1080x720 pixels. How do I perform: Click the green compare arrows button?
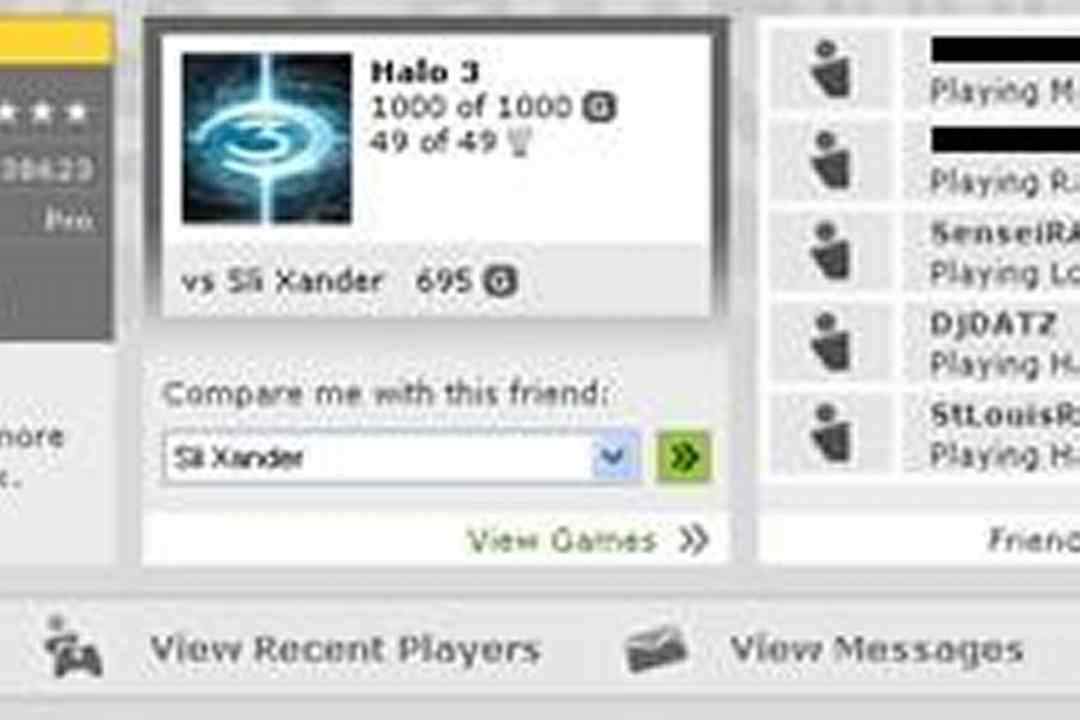coord(683,456)
